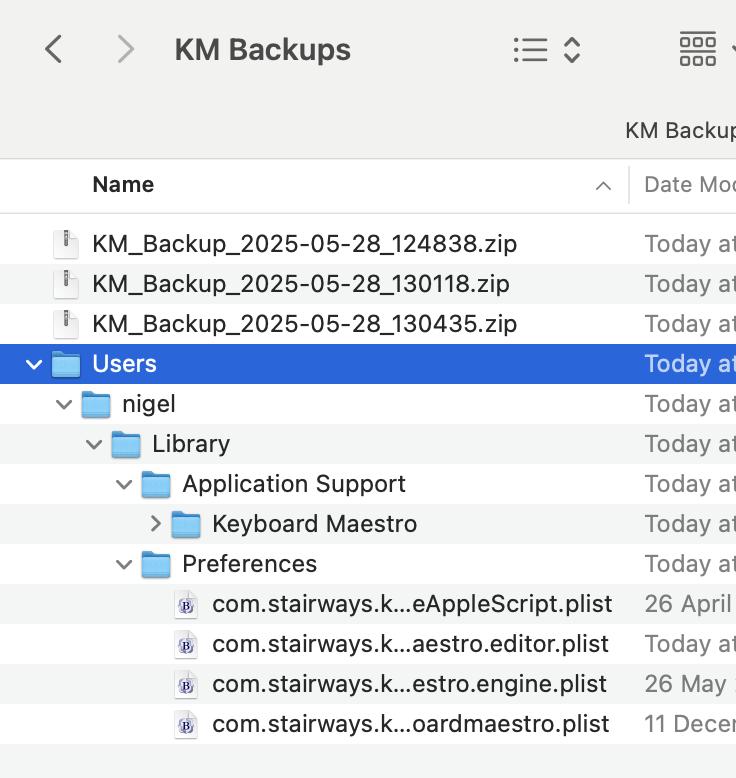The width and height of the screenshot is (736, 778).
Task: Open the group-by grid icon menu
Action: [699, 49]
